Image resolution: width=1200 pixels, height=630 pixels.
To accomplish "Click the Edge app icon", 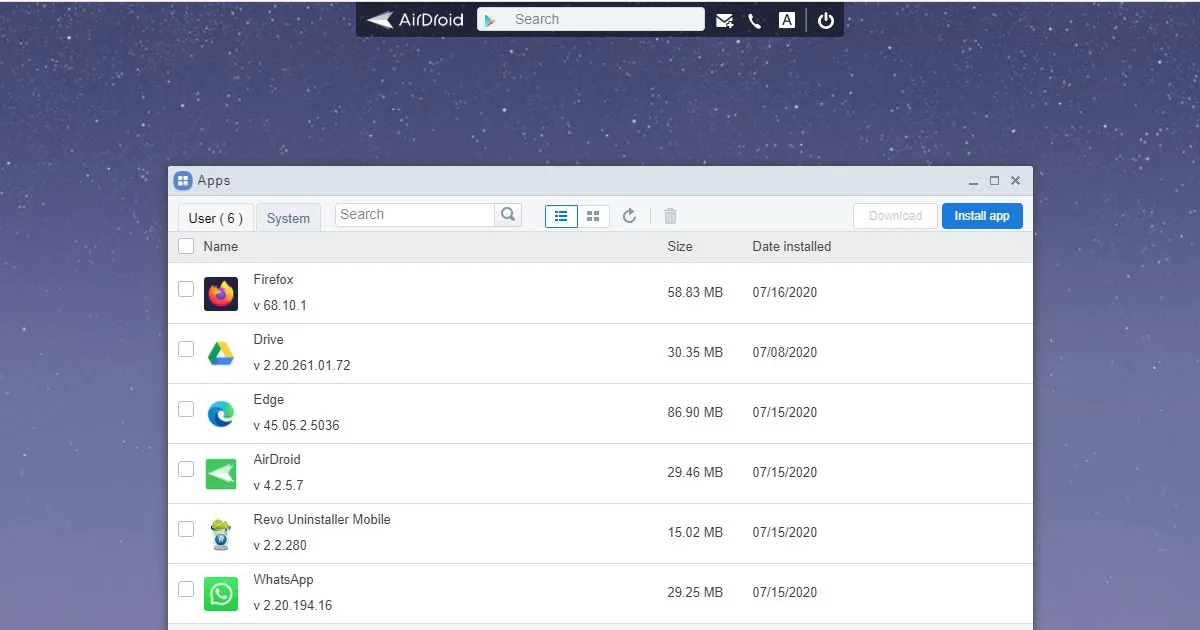I will click(221, 413).
